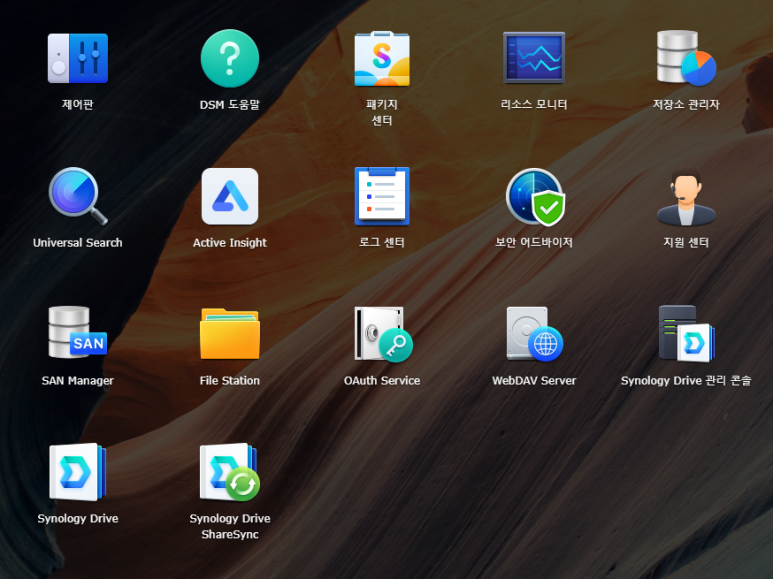
Task: Click the WebDAV Server text label
Action: coord(534,381)
